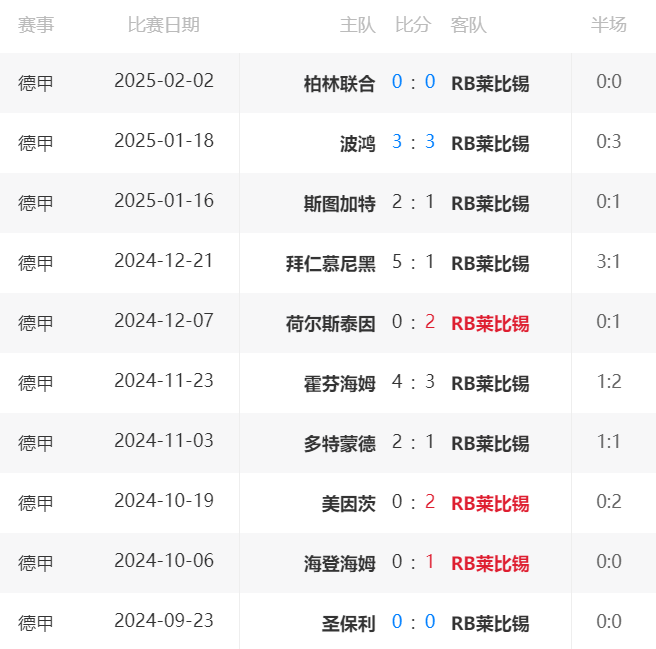Viewport: 656px width, 649px height.
Task: Click date 2025-02-02
Action: pyautogui.click(x=164, y=81)
